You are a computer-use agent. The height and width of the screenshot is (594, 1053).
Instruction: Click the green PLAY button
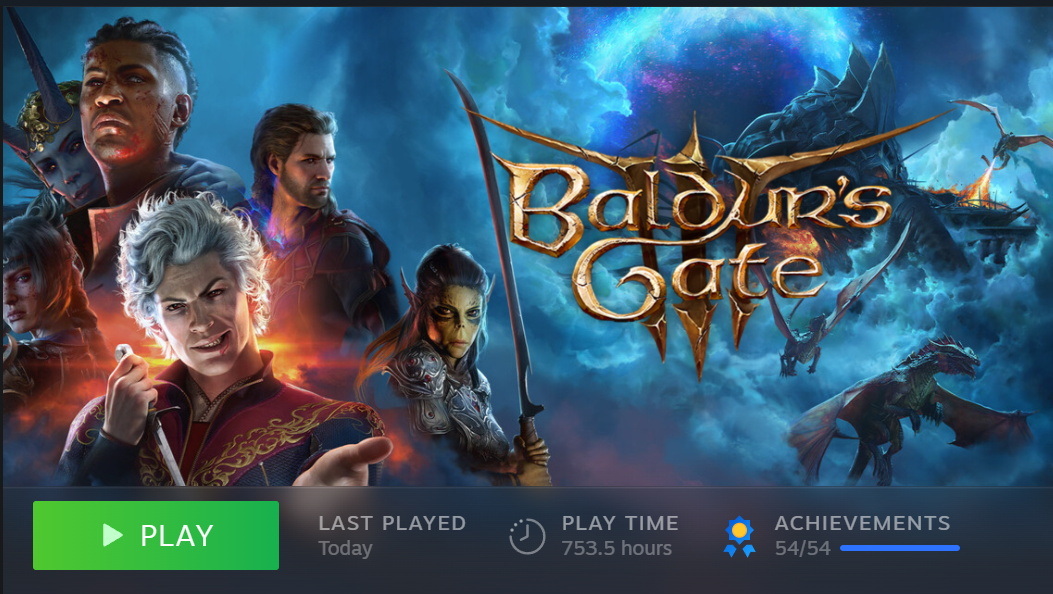tap(156, 535)
